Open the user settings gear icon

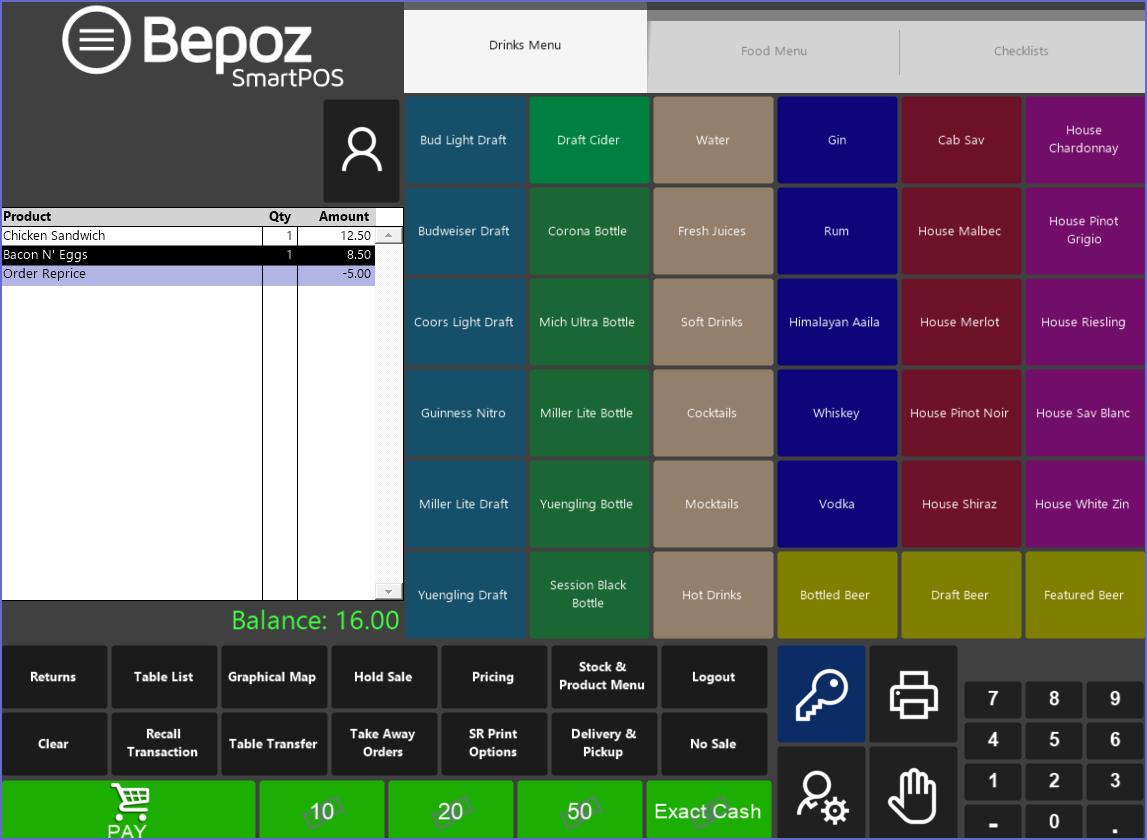[821, 794]
